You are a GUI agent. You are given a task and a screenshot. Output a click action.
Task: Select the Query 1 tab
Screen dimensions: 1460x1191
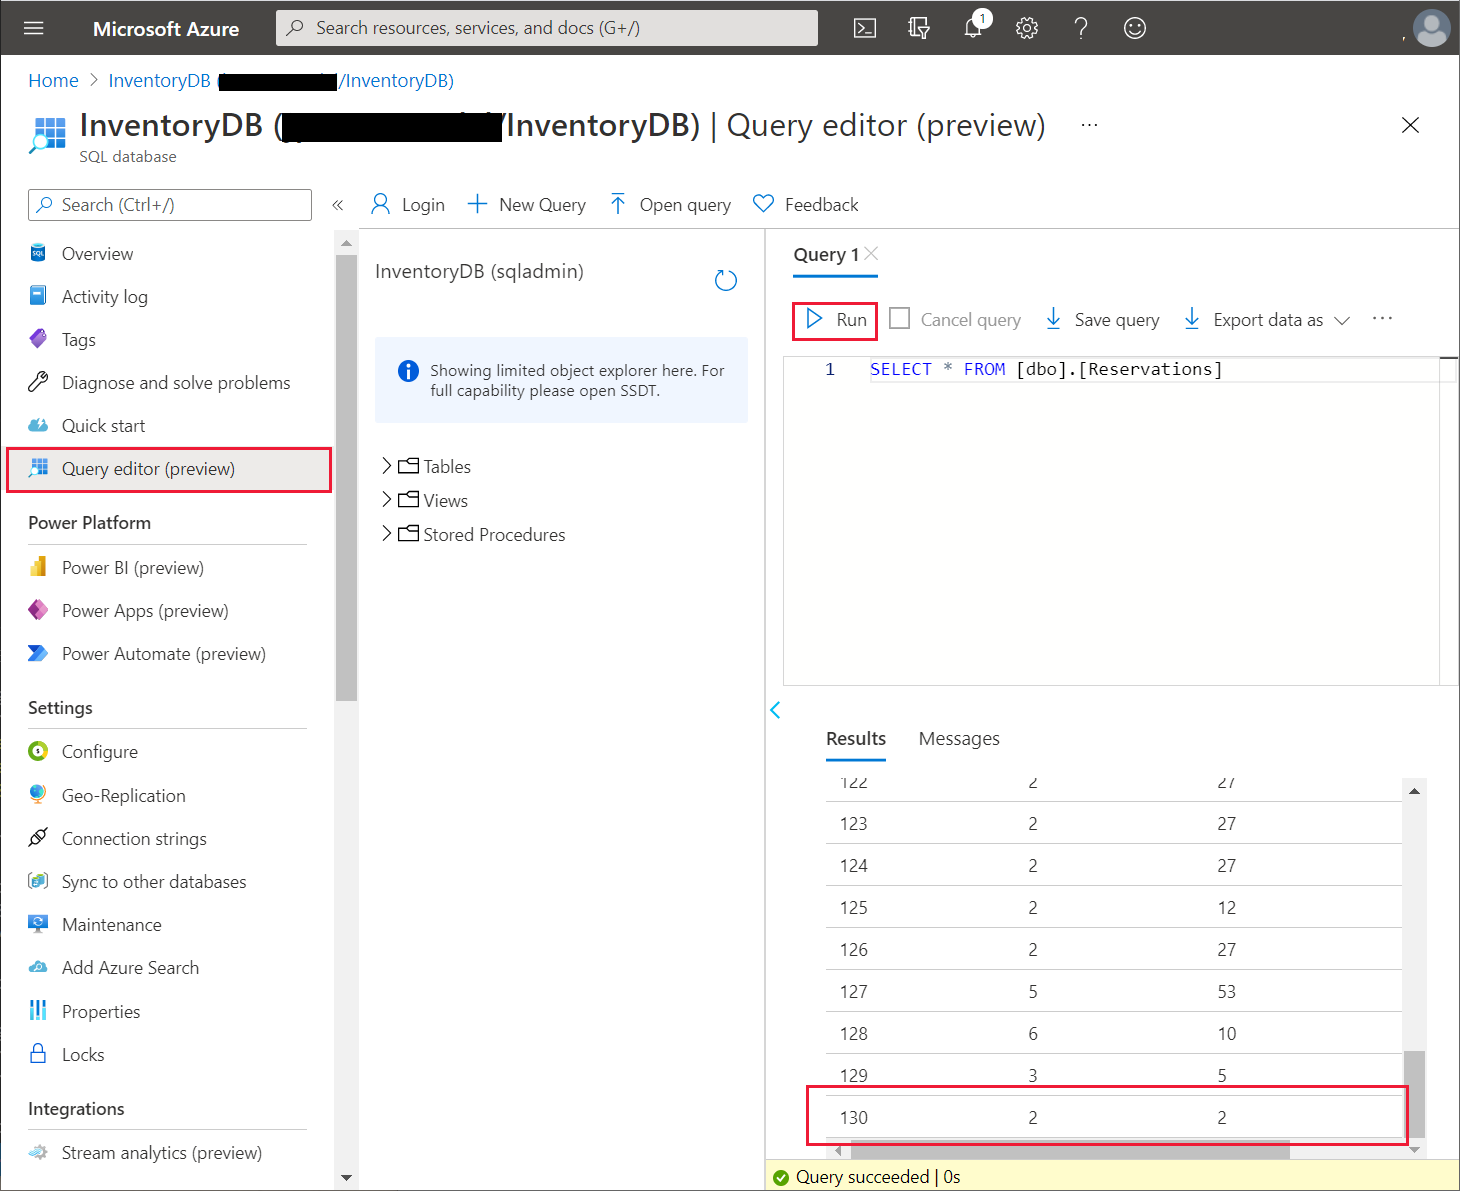click(x=826, y=255)
